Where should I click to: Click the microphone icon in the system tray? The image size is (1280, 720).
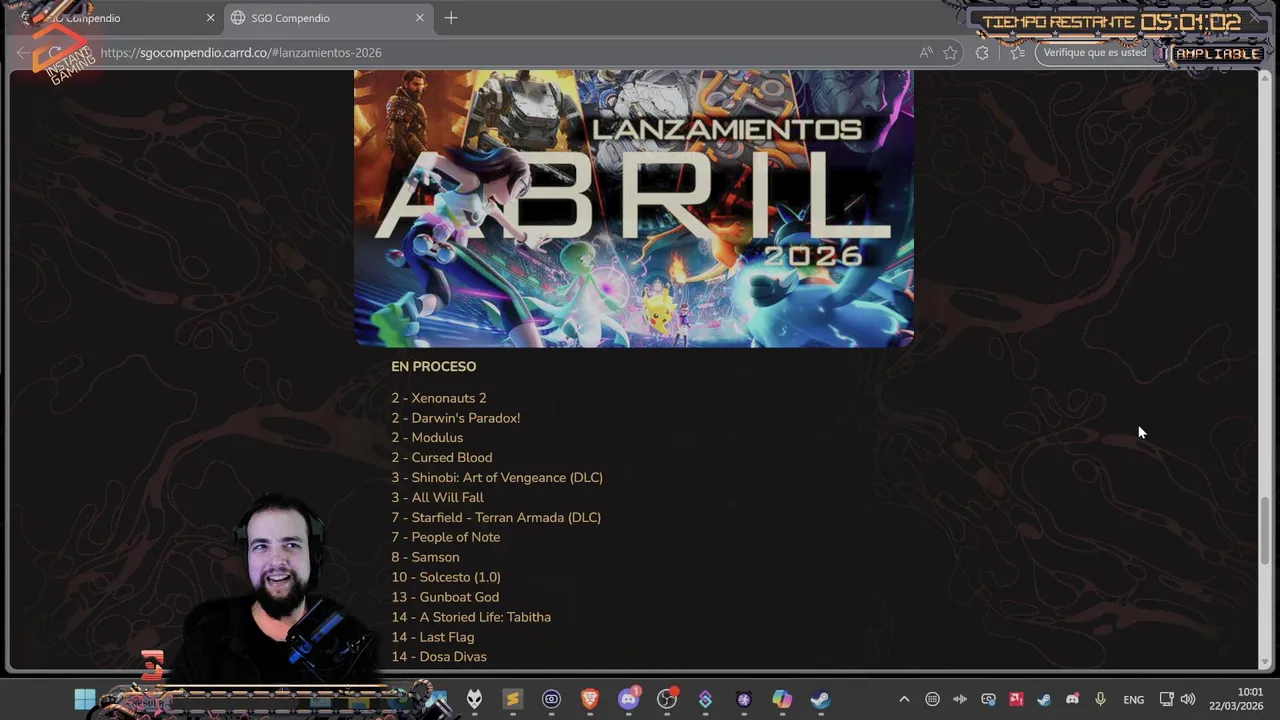tap(1100, 699)
